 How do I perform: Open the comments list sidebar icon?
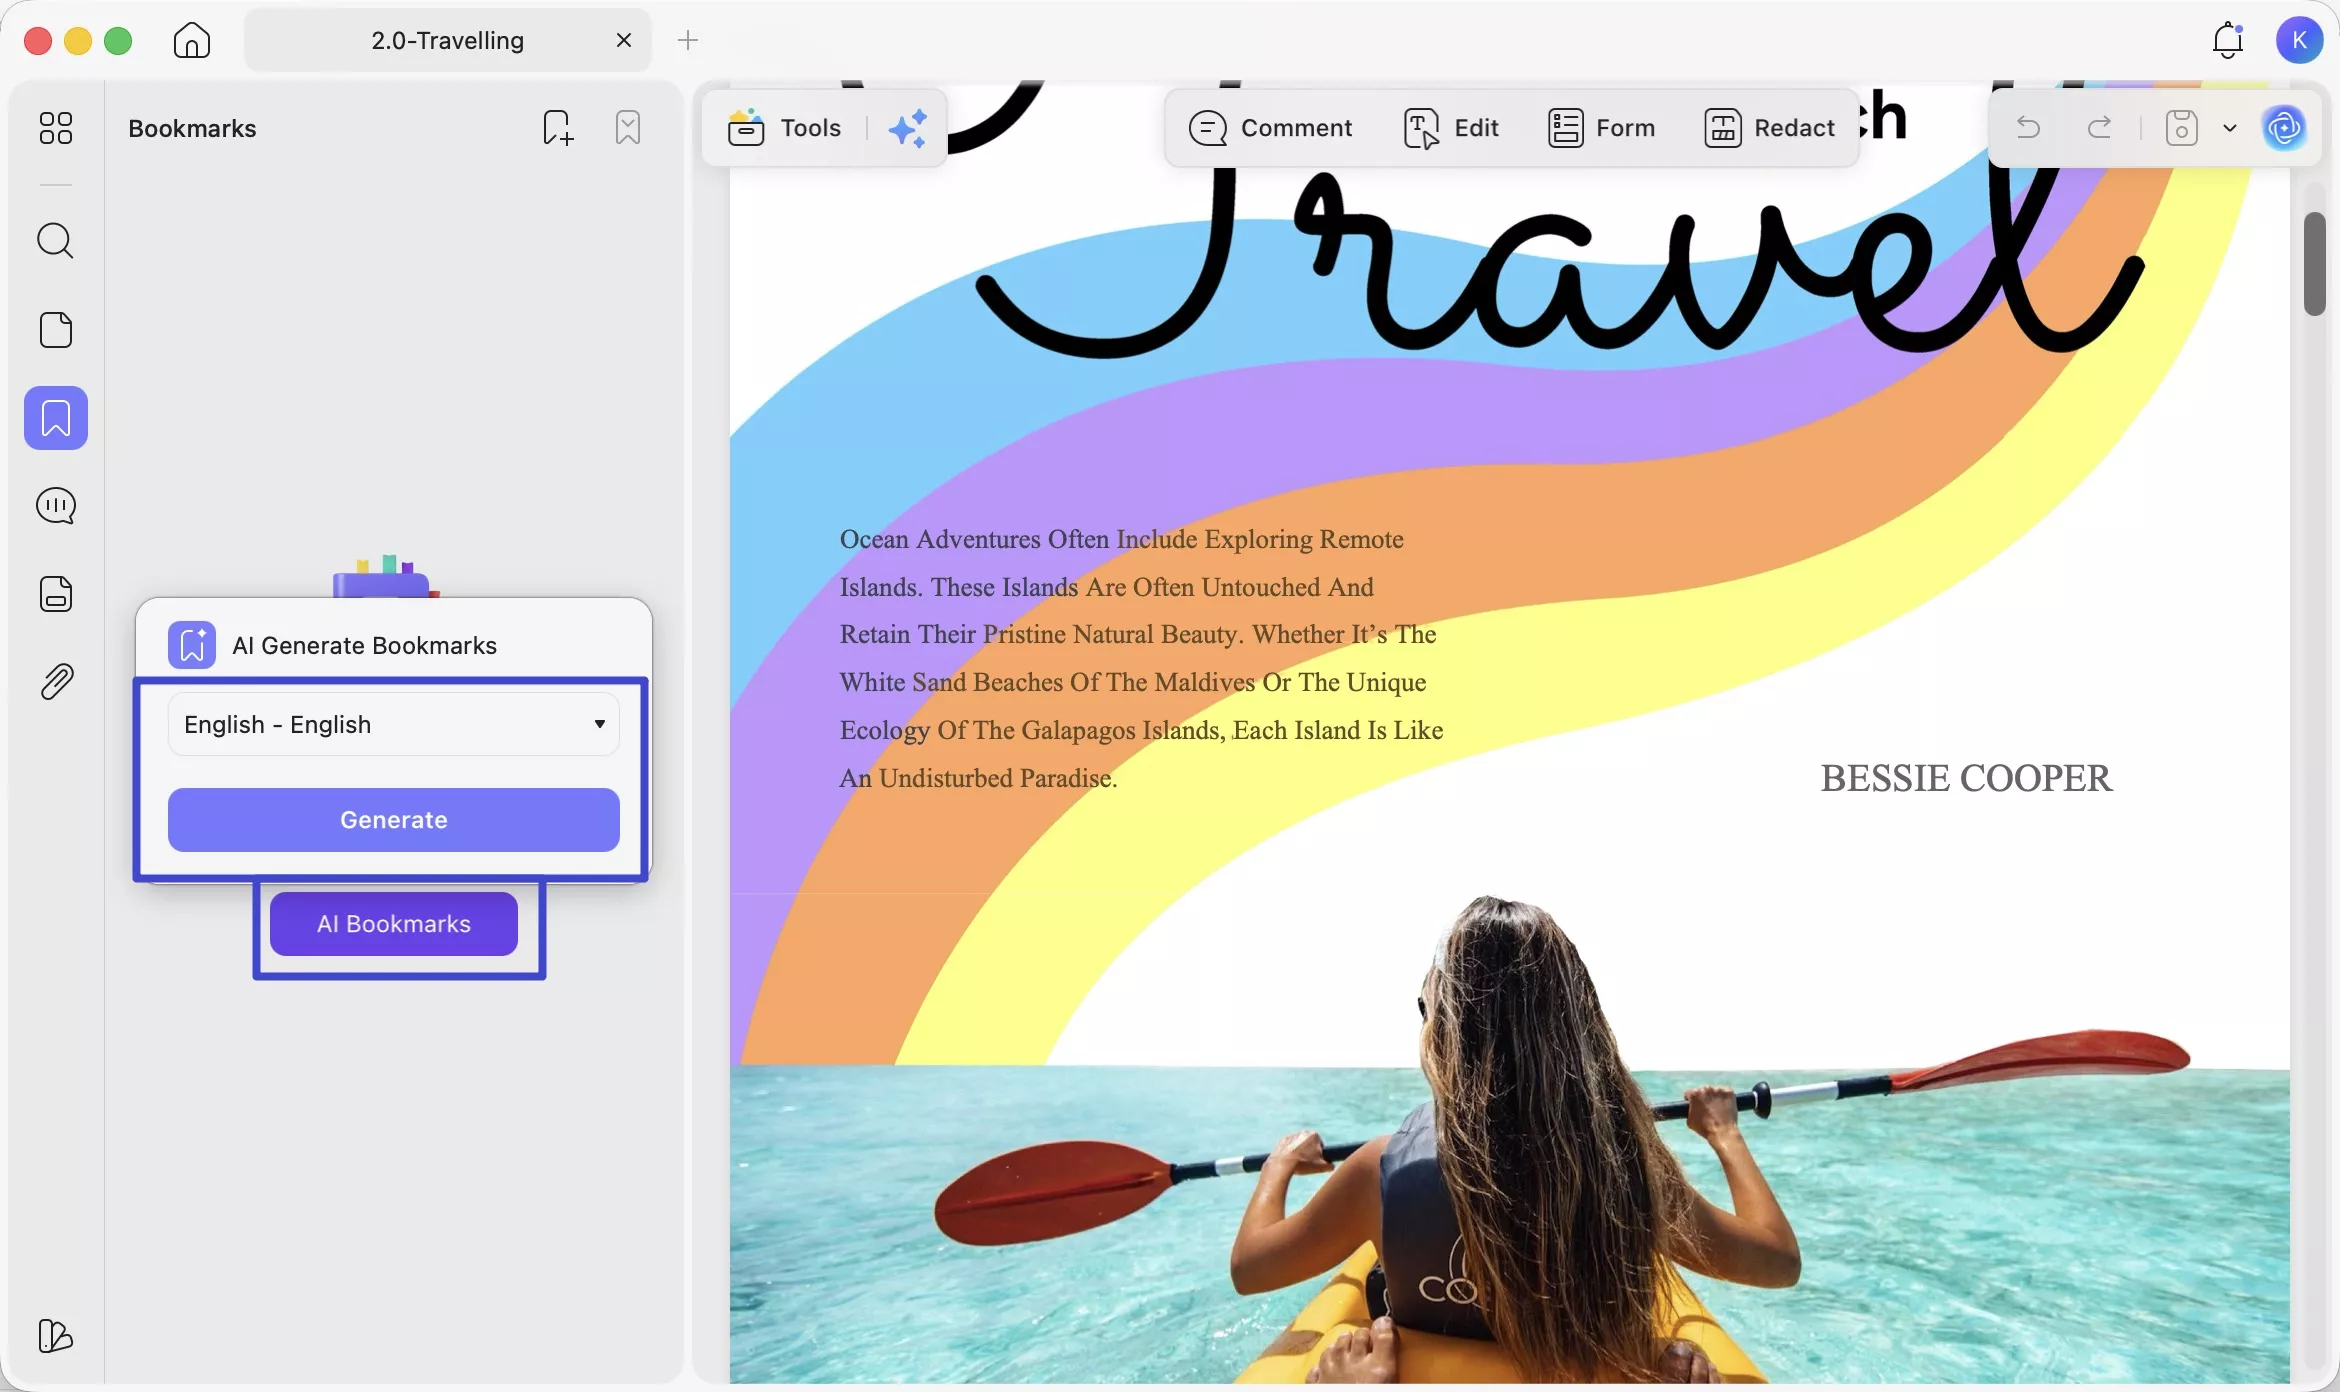point(56,506)
